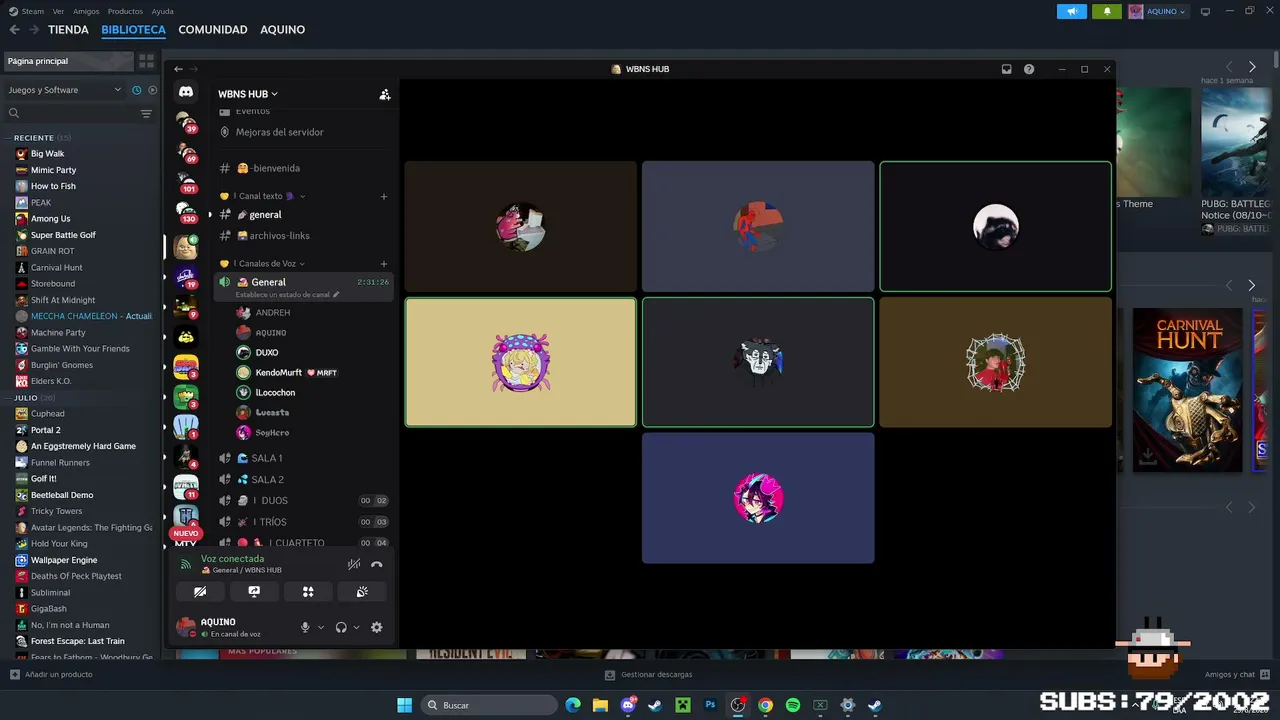Viewport: 1280px width, 720px height.
Task: Disconnect from the voice call
Action: 376,564
